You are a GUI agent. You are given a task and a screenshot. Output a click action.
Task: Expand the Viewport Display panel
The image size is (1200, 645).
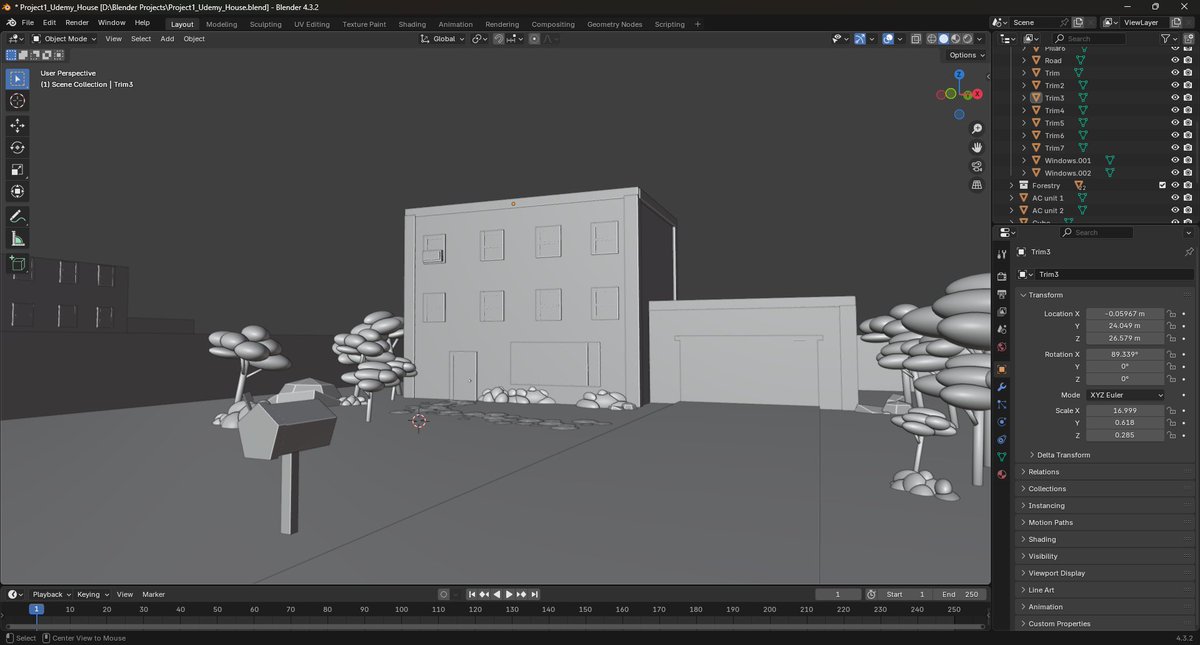tap(1056, 573)
